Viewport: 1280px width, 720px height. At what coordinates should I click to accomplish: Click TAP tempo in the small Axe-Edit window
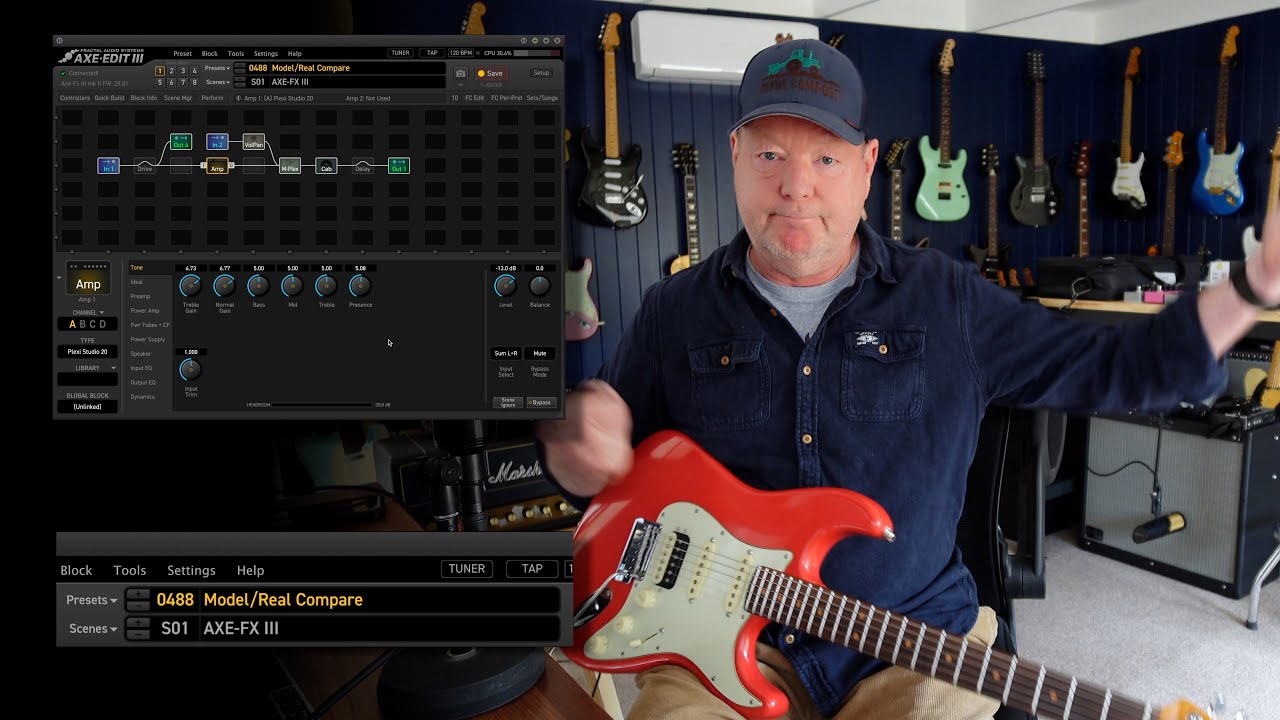[x=432, y=53]
